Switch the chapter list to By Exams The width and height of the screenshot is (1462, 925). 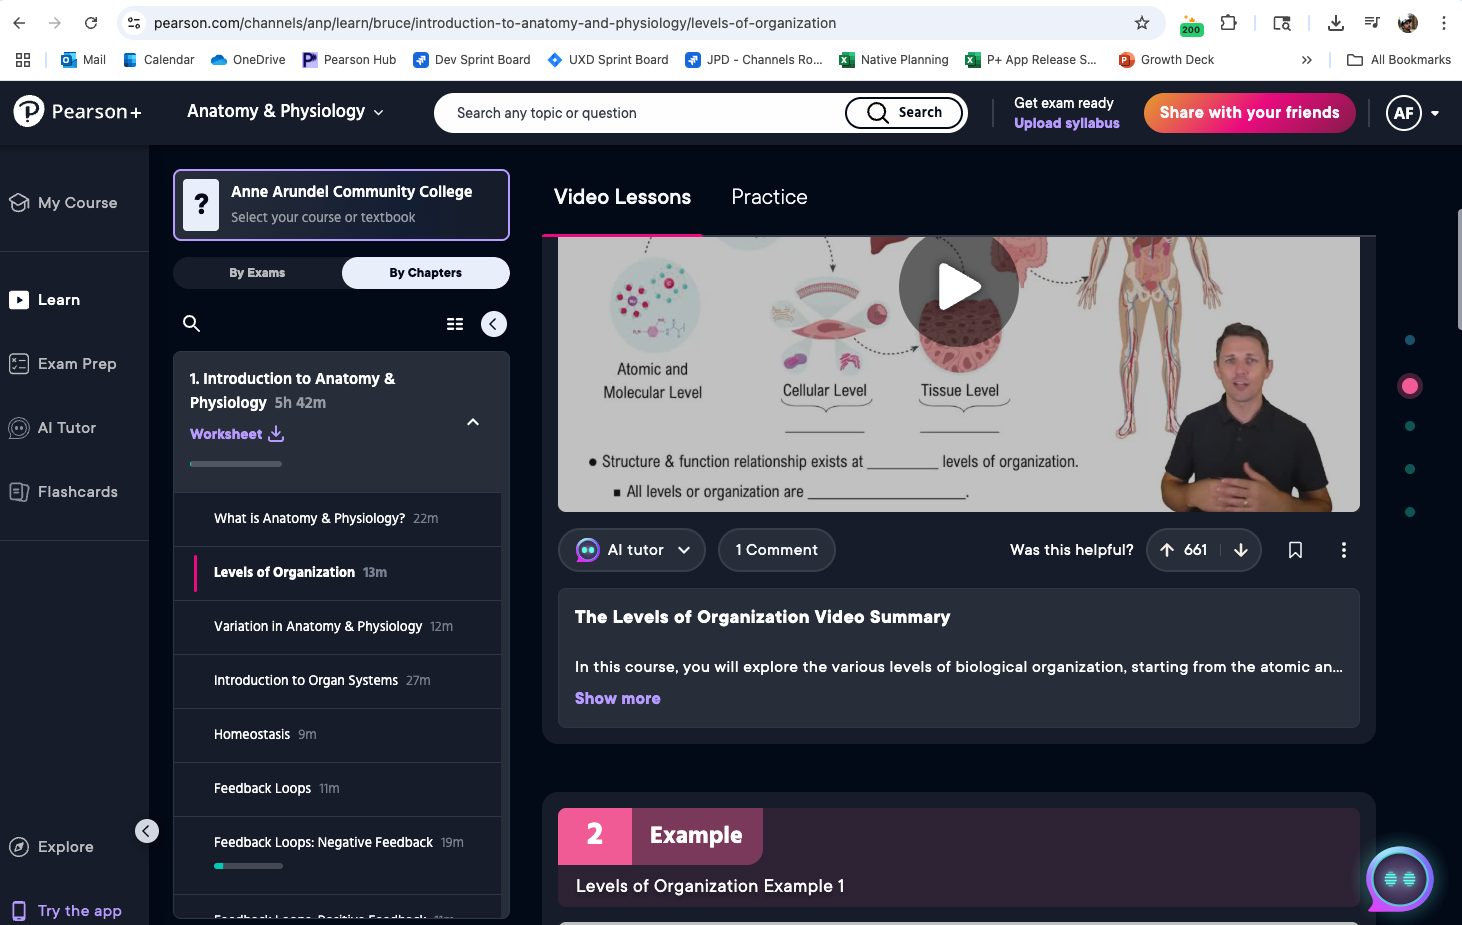point(257,272)
